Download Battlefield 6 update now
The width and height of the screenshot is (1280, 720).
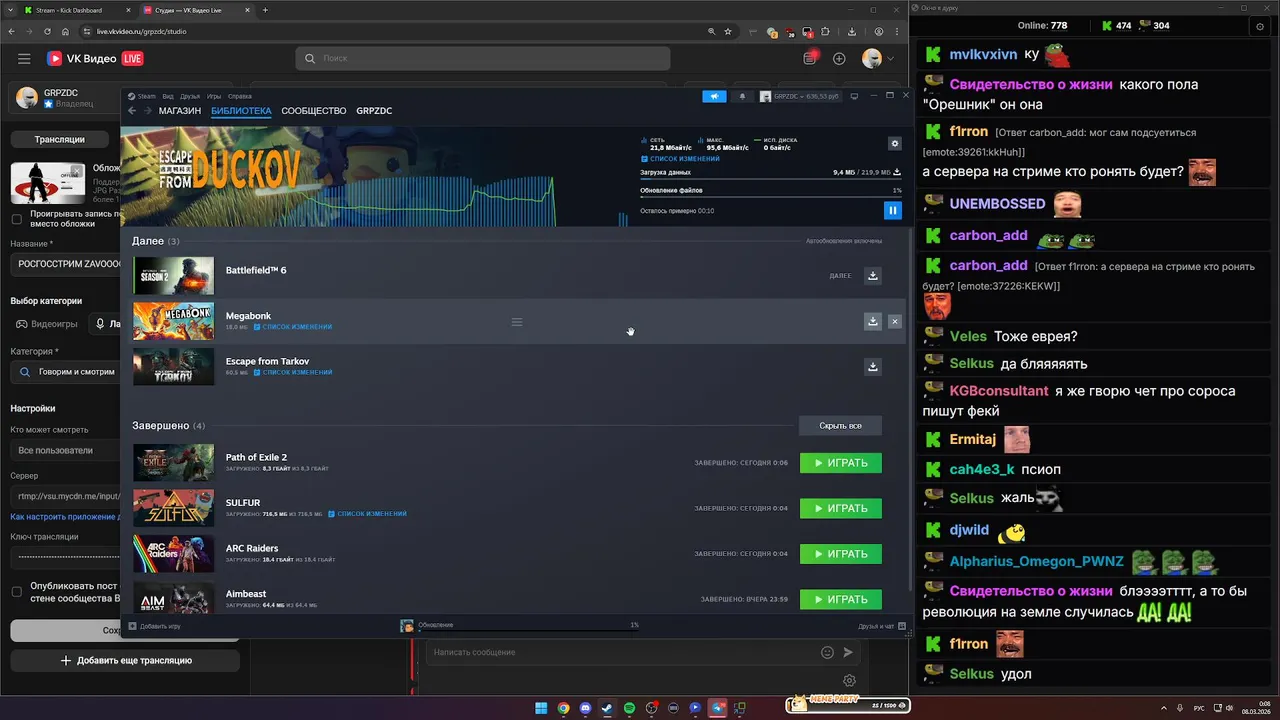873,276
